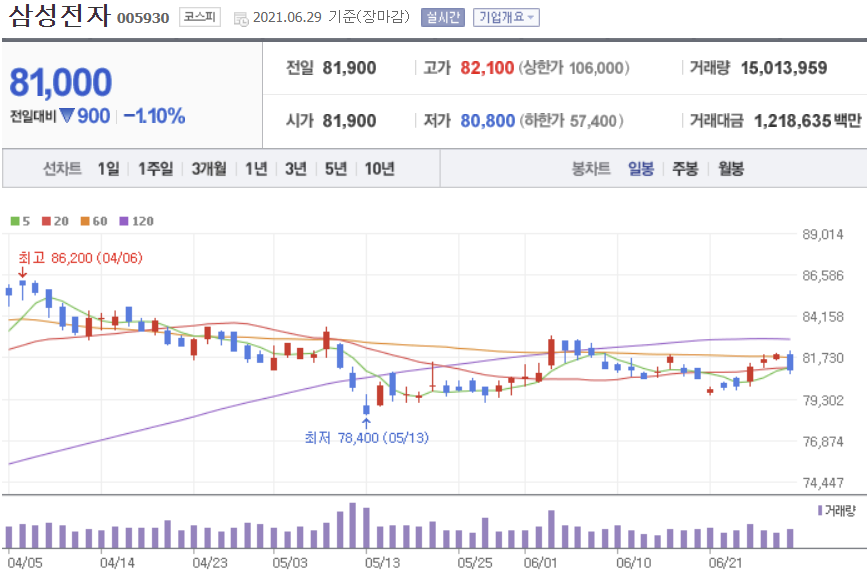Click the orange 60-day moving average swatch
867x577 pixels.
coord(85,221)
